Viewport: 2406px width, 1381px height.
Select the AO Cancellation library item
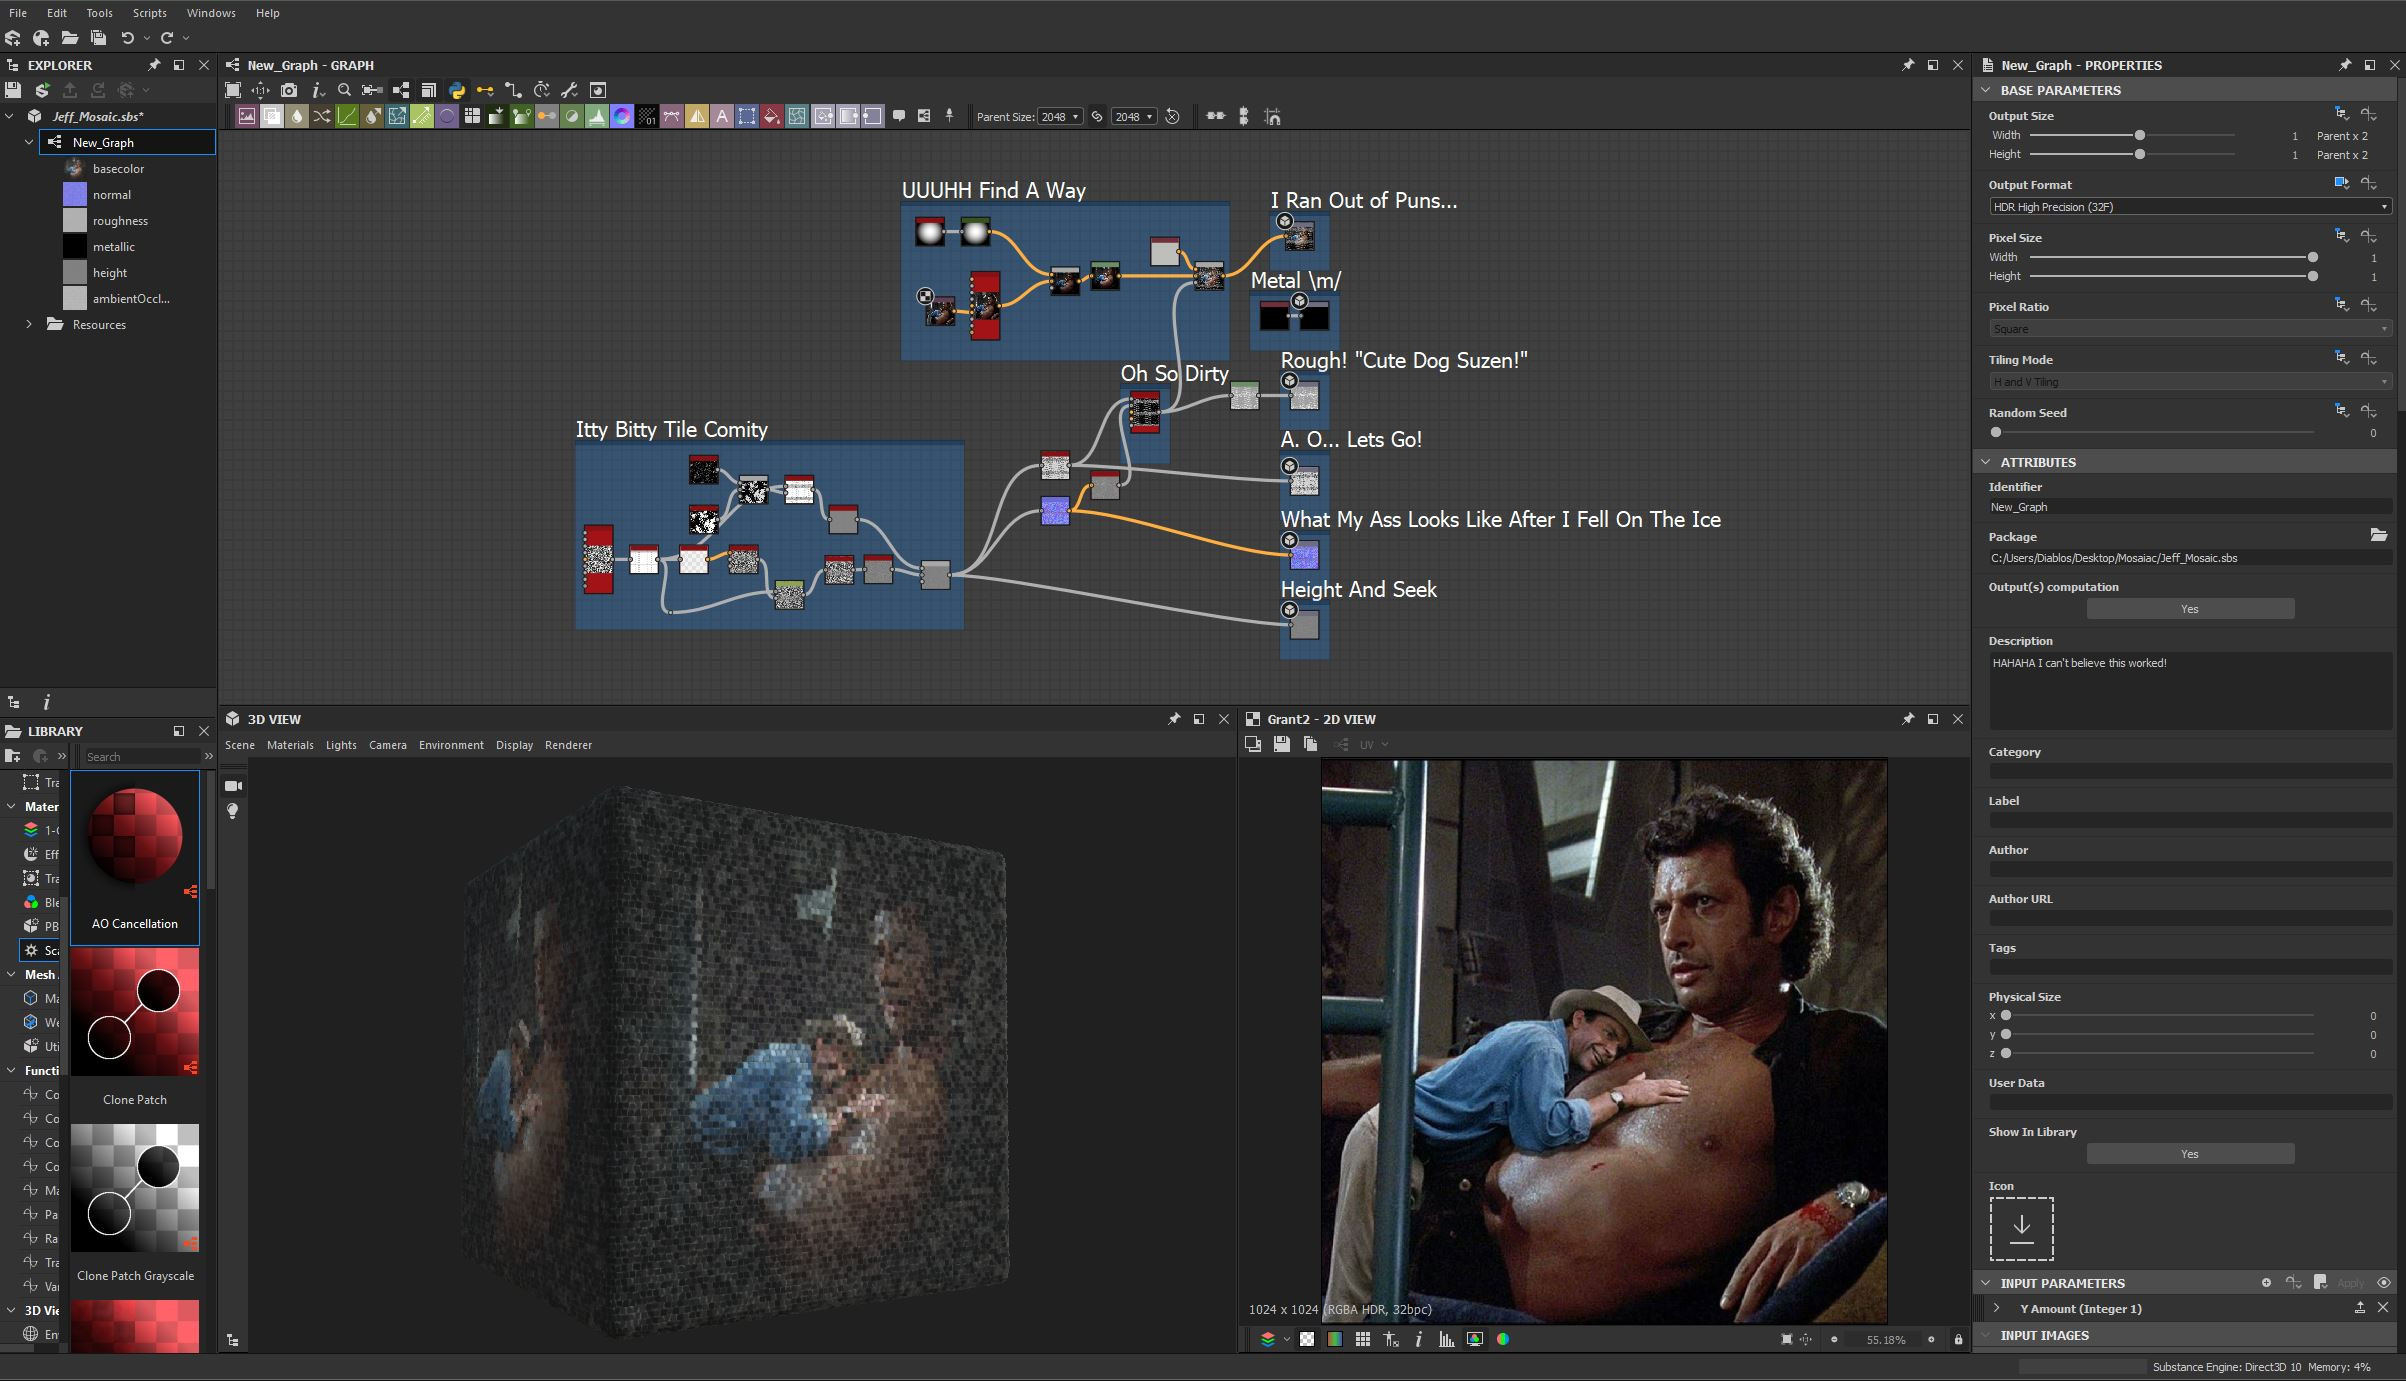[135, 858]
